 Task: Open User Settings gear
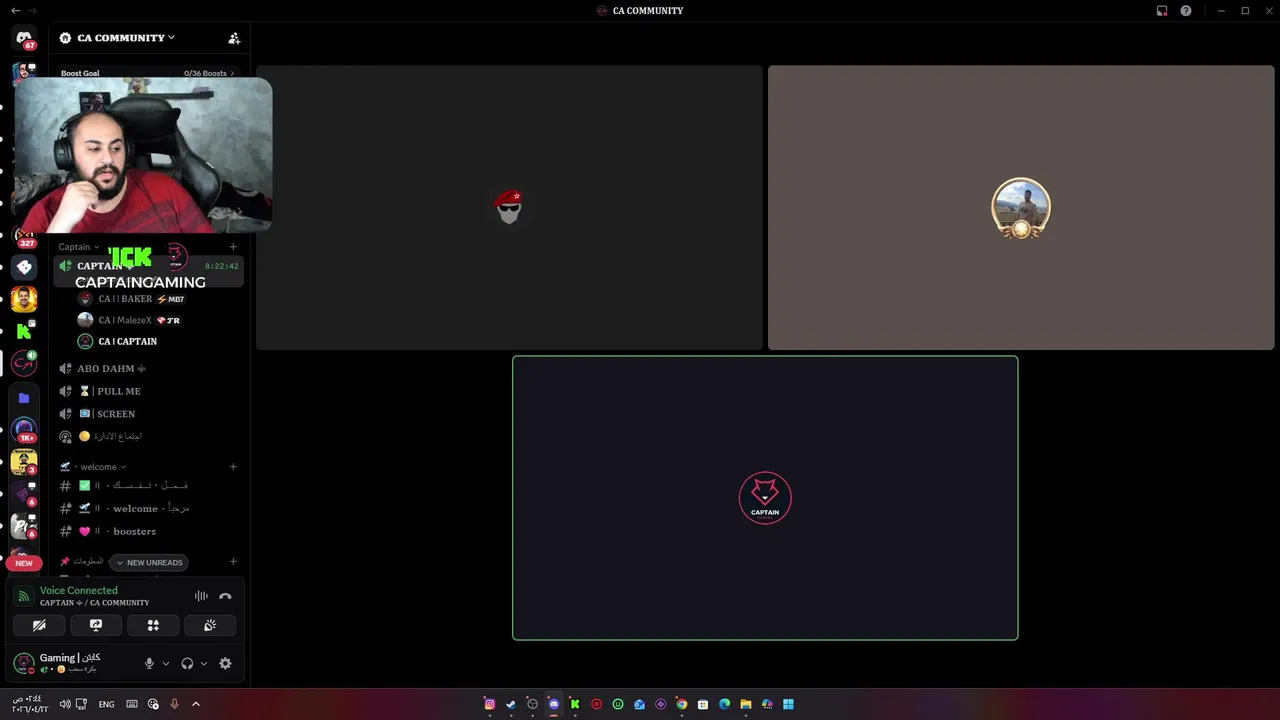click(225, 663)
